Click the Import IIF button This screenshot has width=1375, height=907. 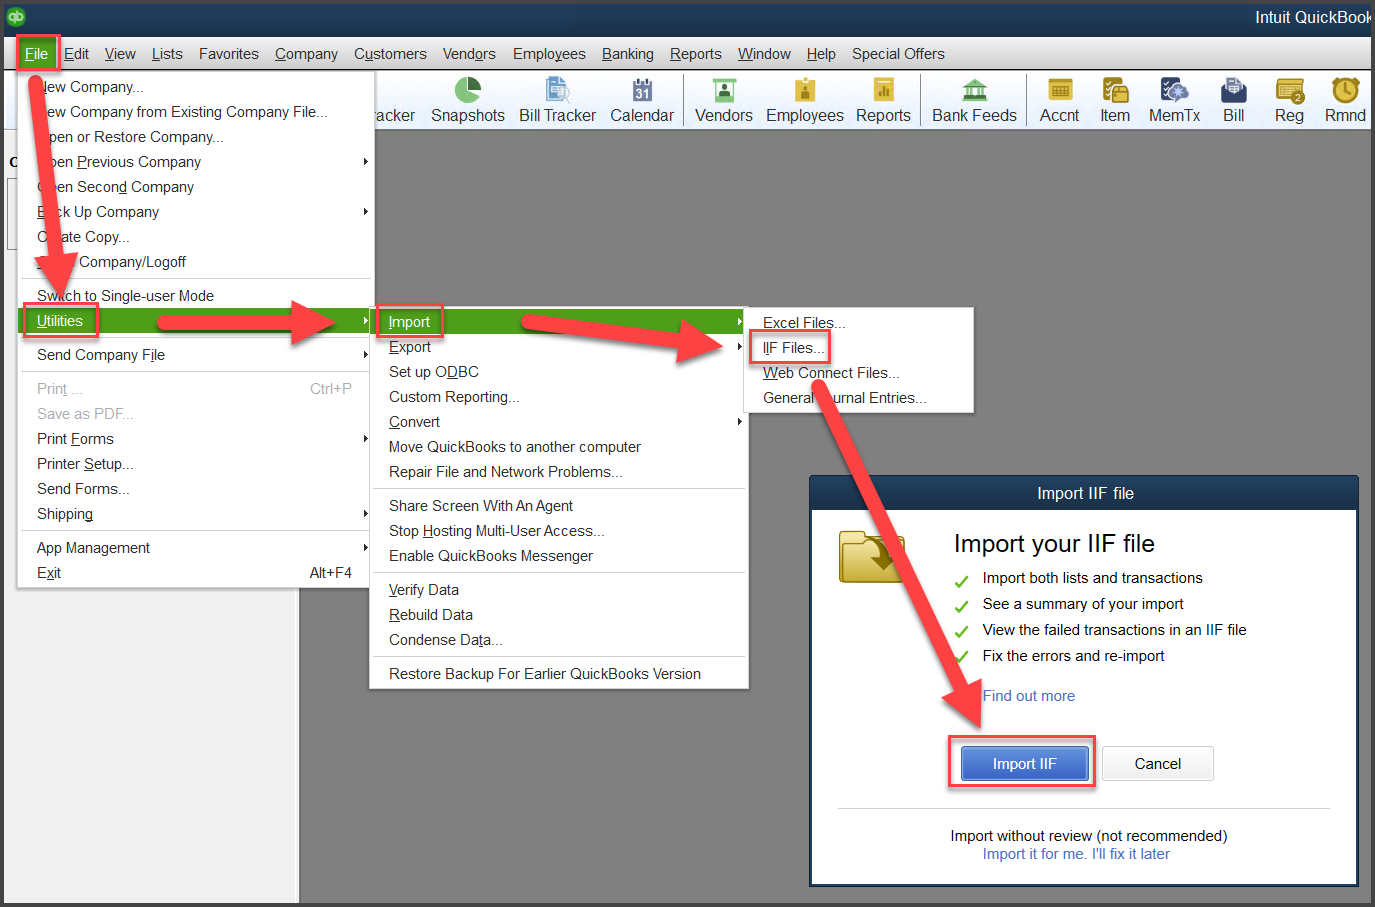(x=1024, y=764)
